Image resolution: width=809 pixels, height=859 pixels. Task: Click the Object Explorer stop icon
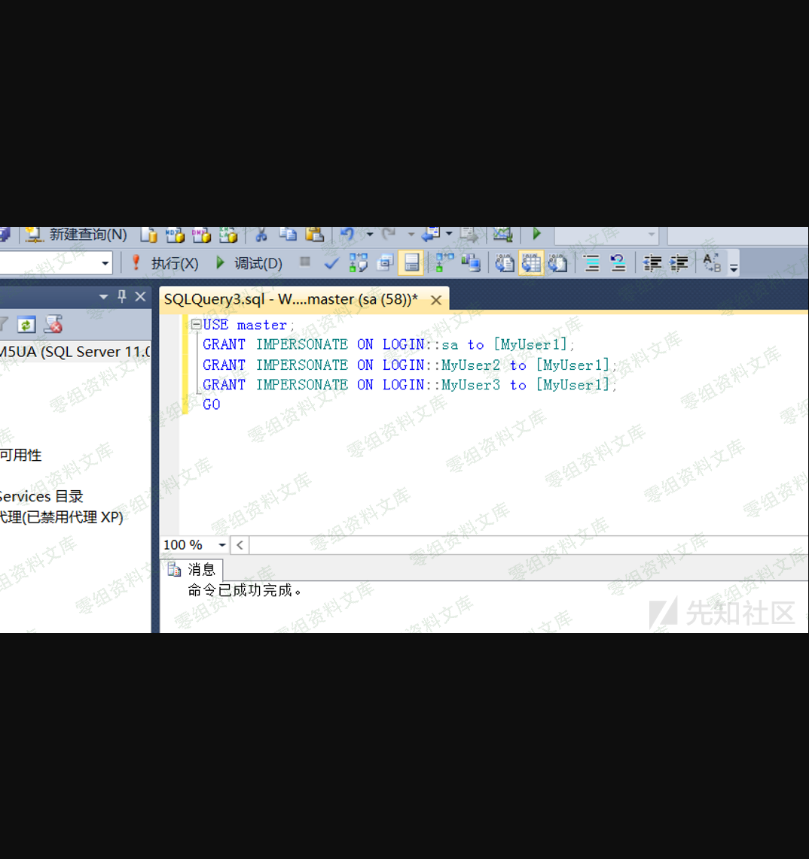coord(53,324)
